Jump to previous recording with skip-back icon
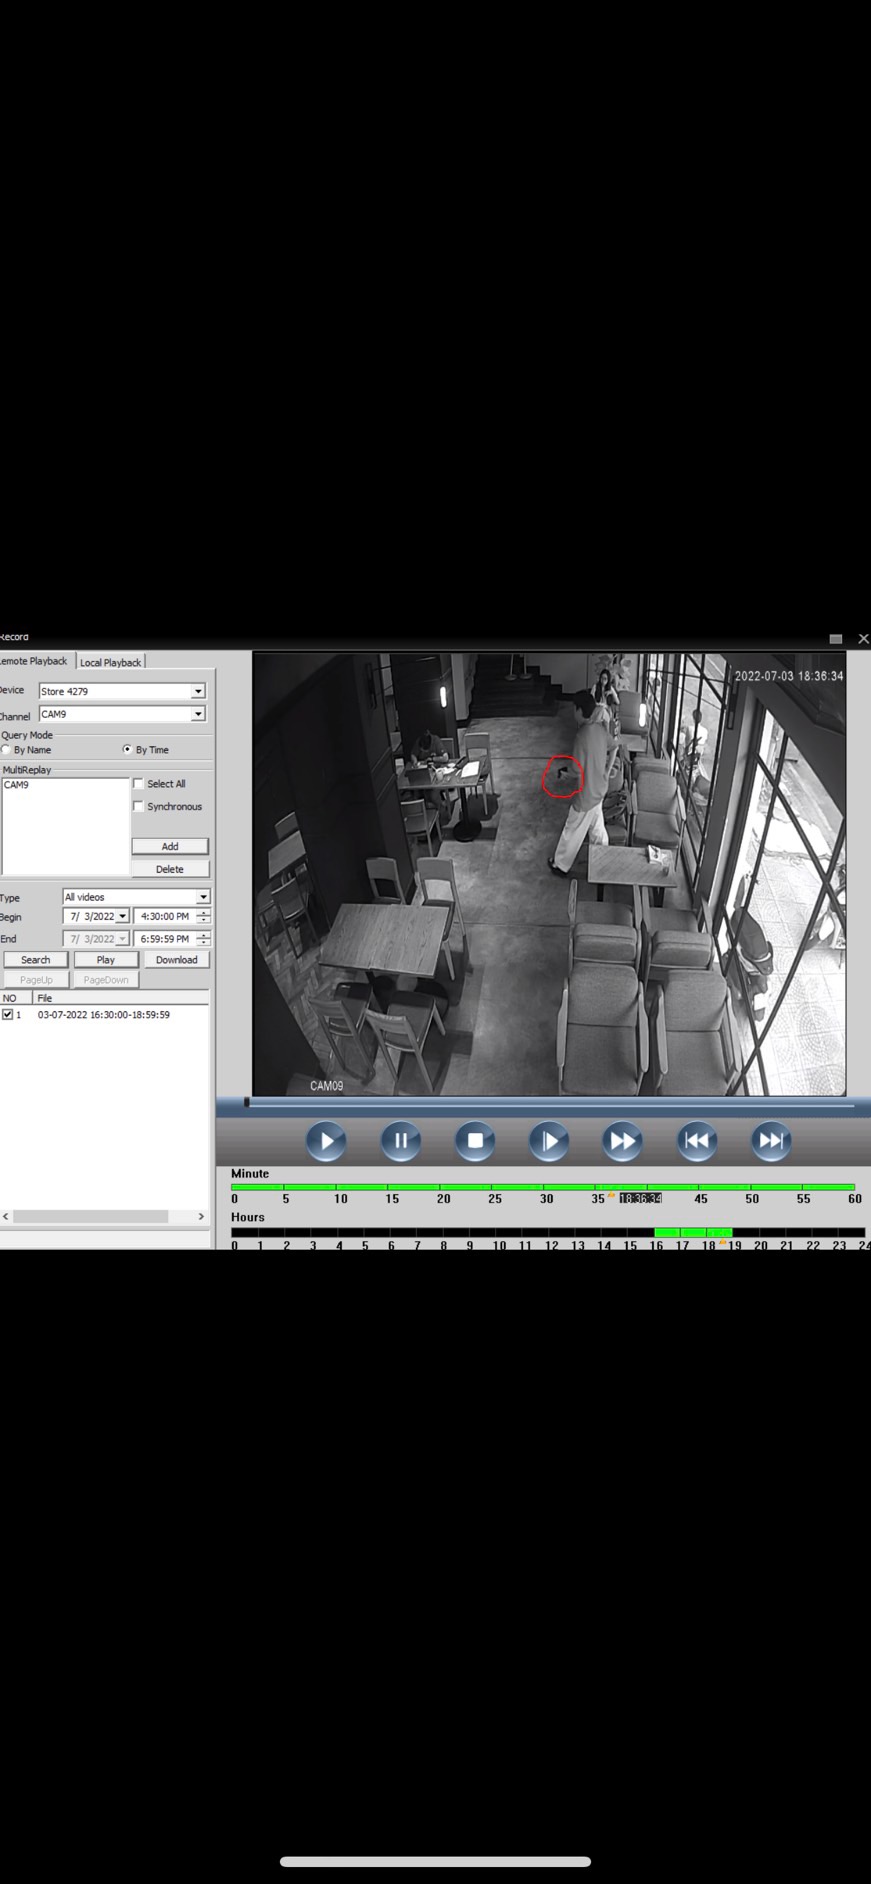Viewport: 871px width, 1884px height. pyautogui.click(x=696, y=1141)
